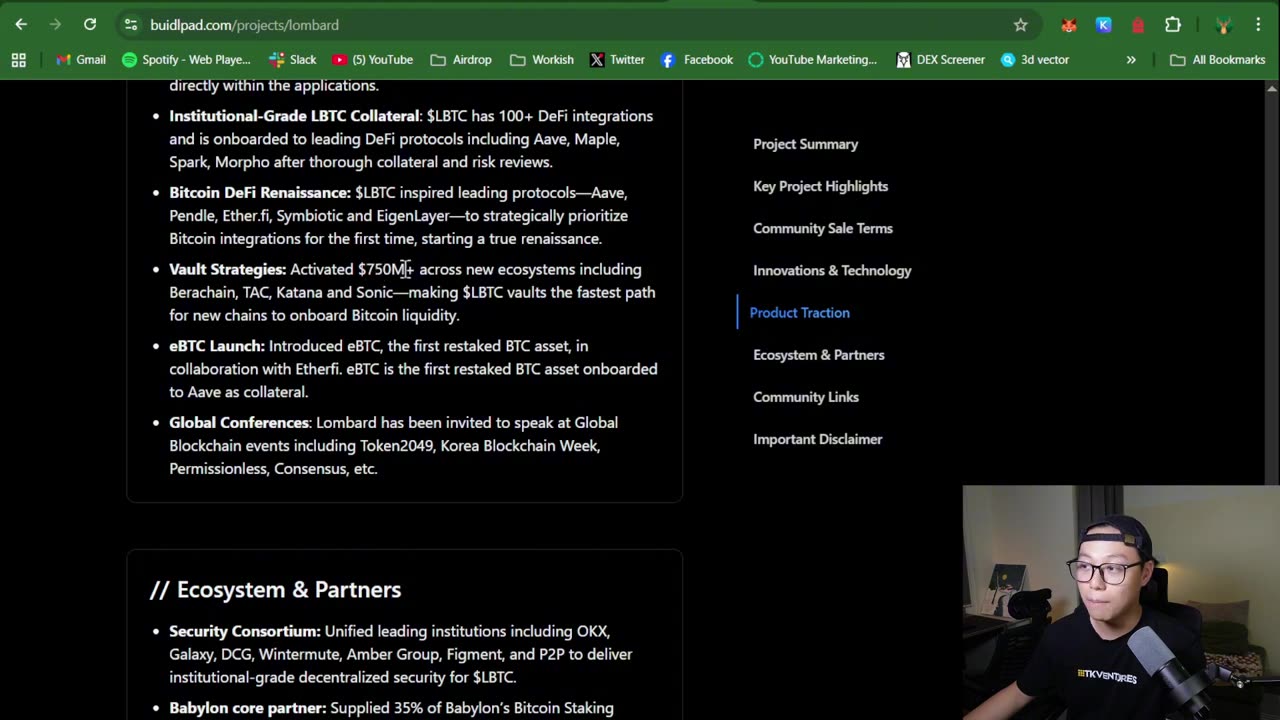Open the red extension icon
This screenshot has width=1280, height=720.
point(1138,25)
